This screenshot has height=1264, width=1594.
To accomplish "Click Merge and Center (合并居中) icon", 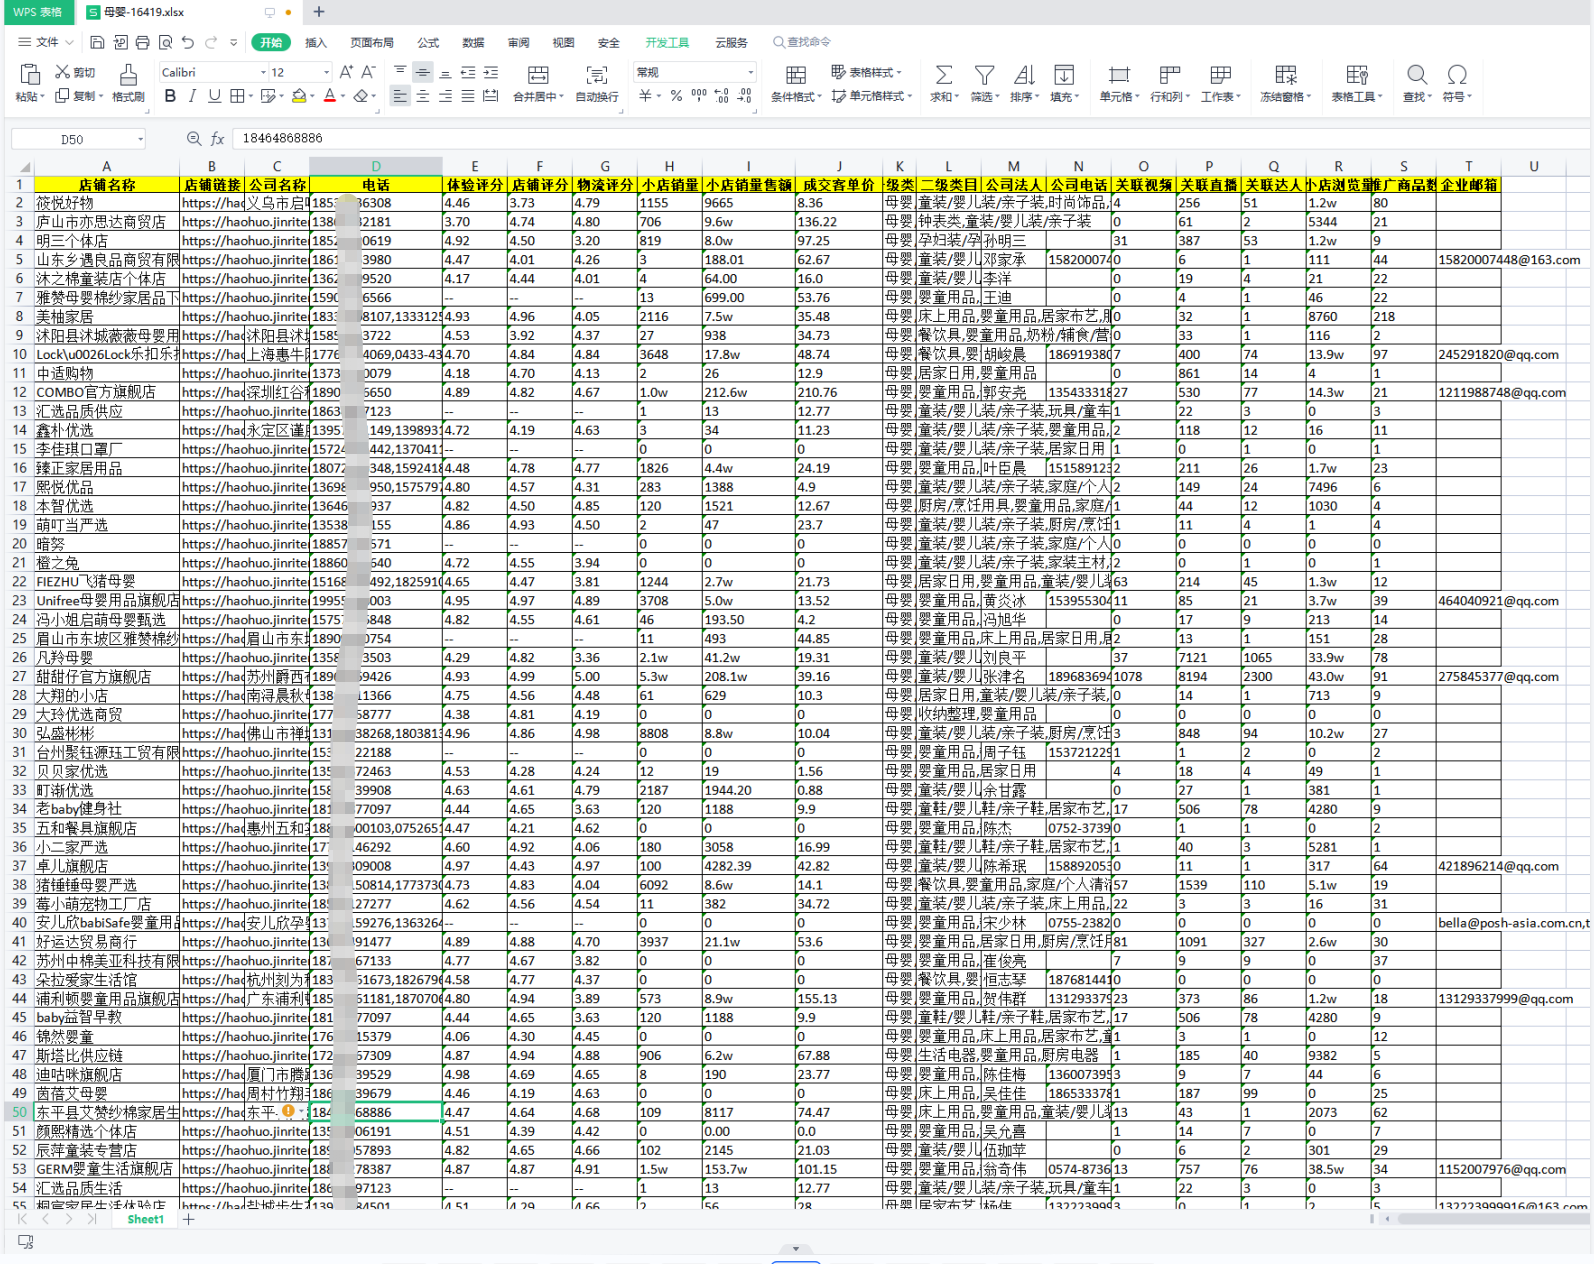I will pyautogui.click(x=538, y=76).
